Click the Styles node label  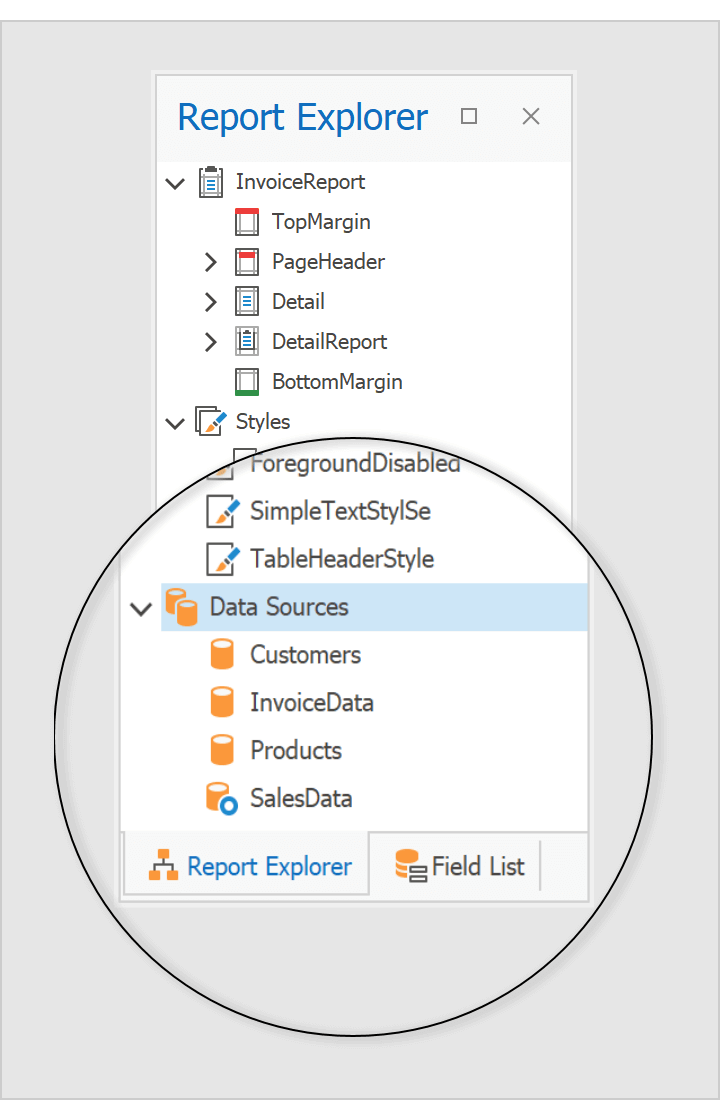click(264, 421)
